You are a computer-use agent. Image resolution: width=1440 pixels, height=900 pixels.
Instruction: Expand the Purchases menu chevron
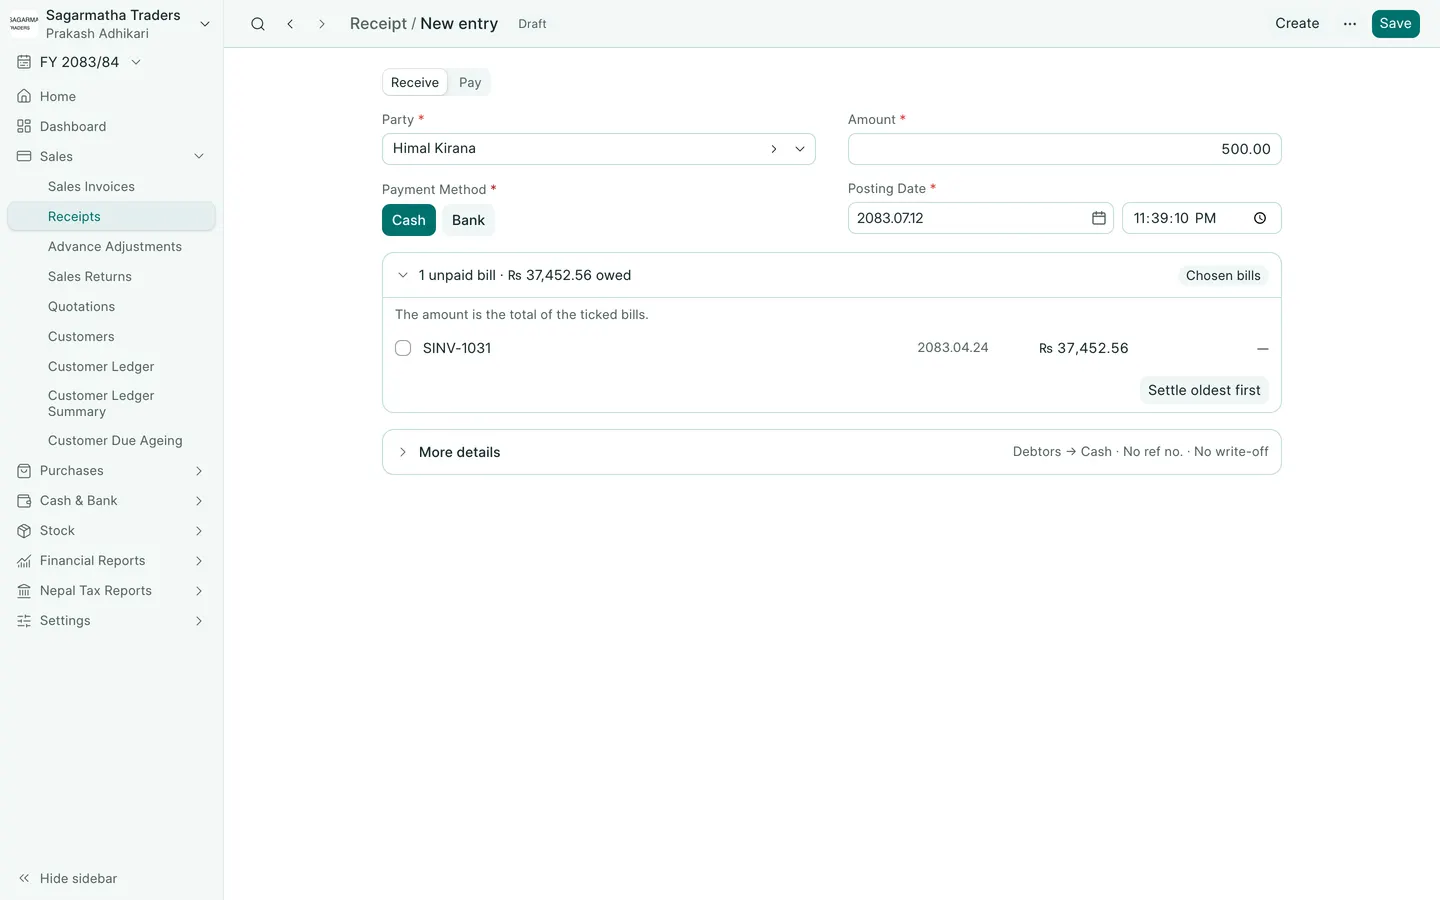coord(199,471)
